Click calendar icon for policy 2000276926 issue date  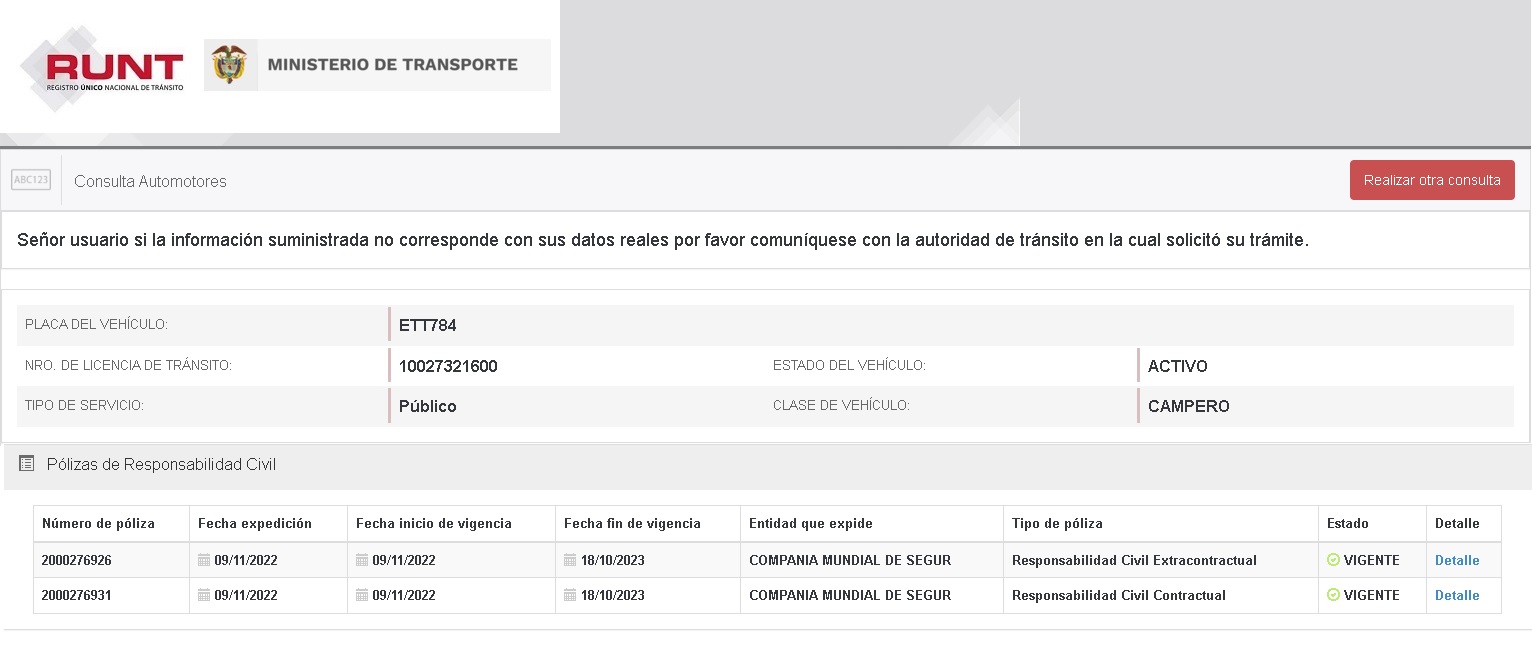pyautogui.click(x=204, y=560)
